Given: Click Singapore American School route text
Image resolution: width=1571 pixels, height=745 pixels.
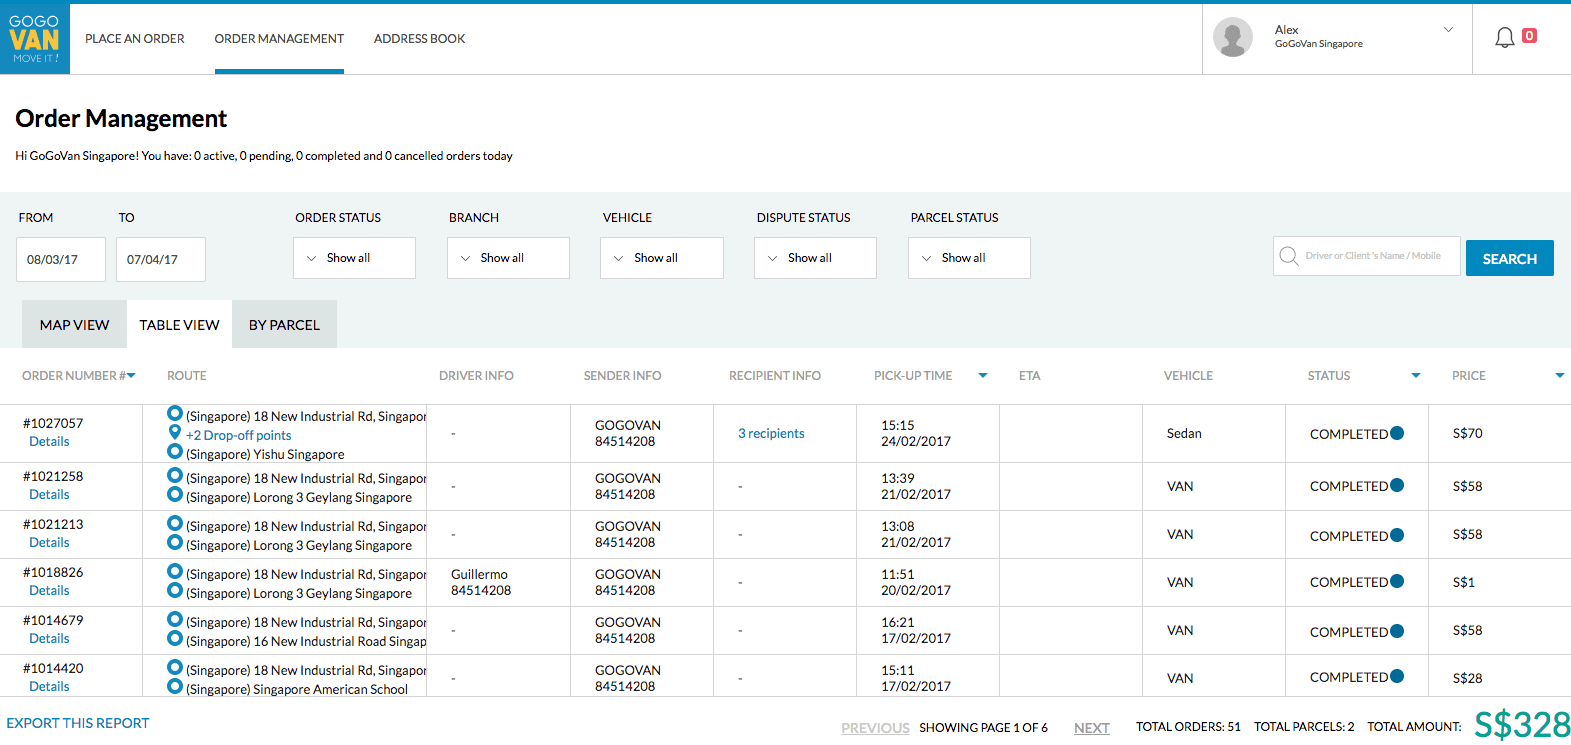Looking at the screenshot, I should tap(297, 689).
